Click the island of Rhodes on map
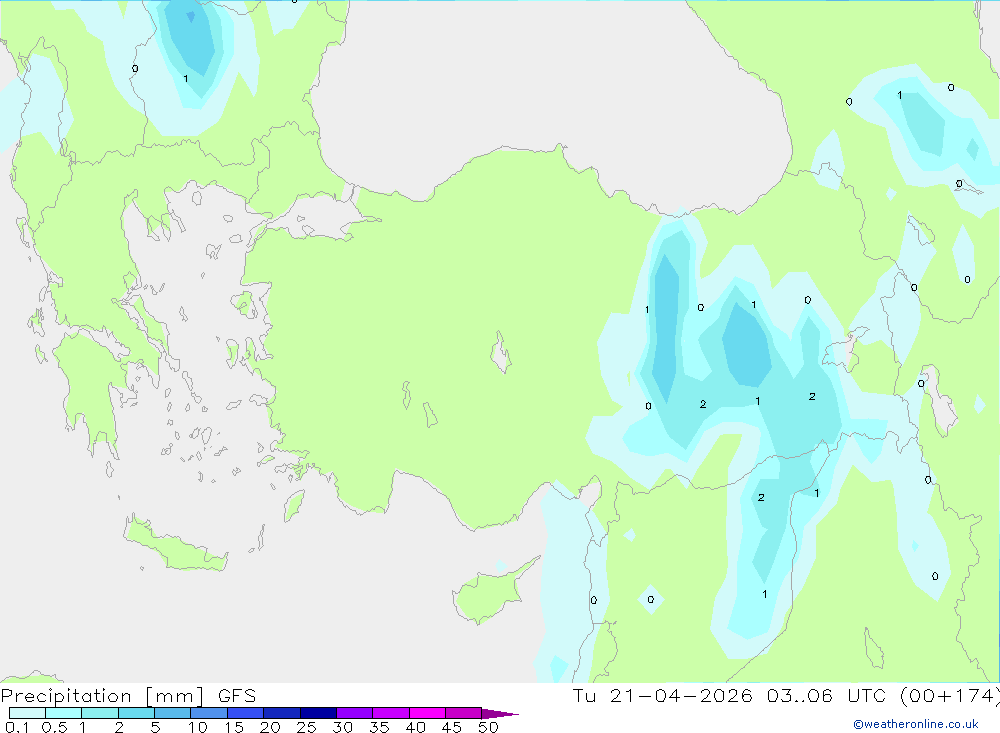This screenshot has width=1000, height=733. [293, 505]
